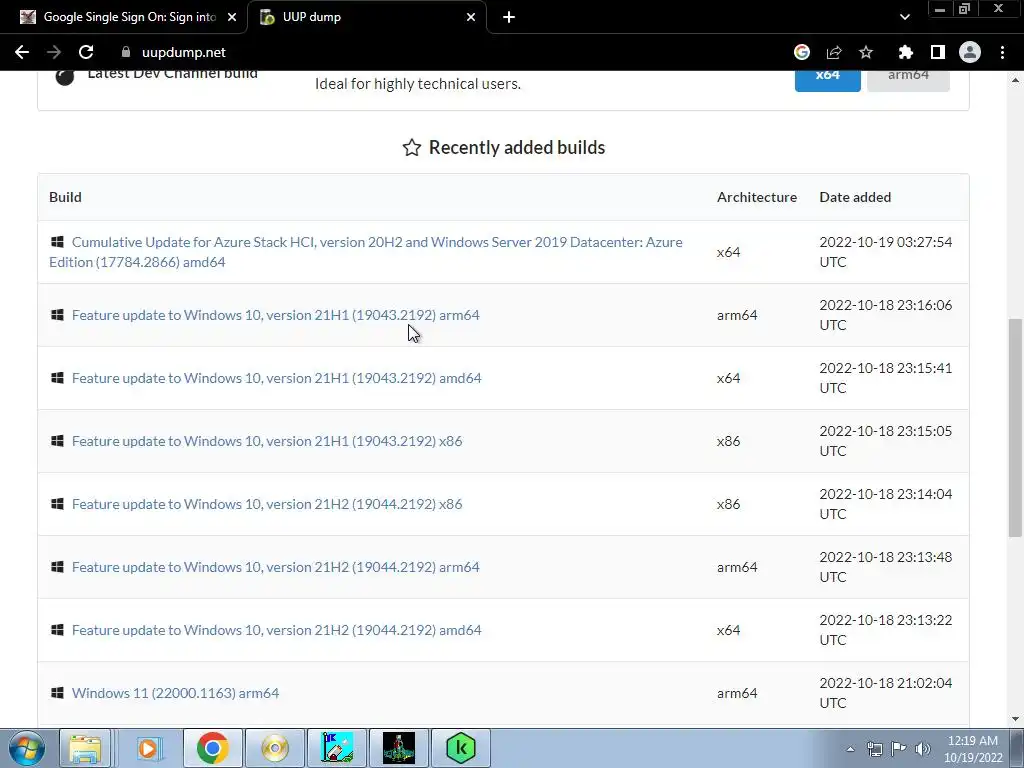Click the taskbar clock showing 12:19 AM

[972, 749]
